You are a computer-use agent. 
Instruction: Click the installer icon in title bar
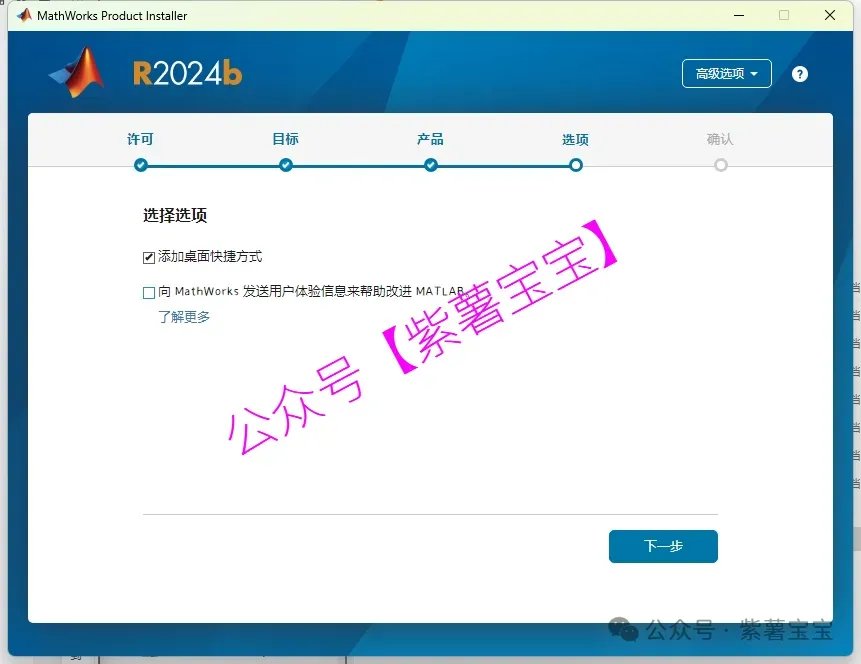24,15
